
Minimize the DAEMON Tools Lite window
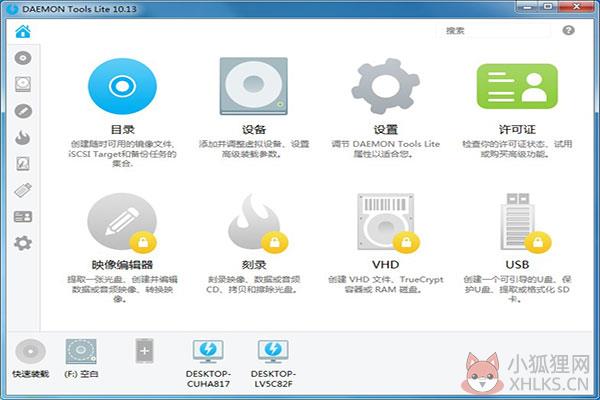click(x=528, y=7)
